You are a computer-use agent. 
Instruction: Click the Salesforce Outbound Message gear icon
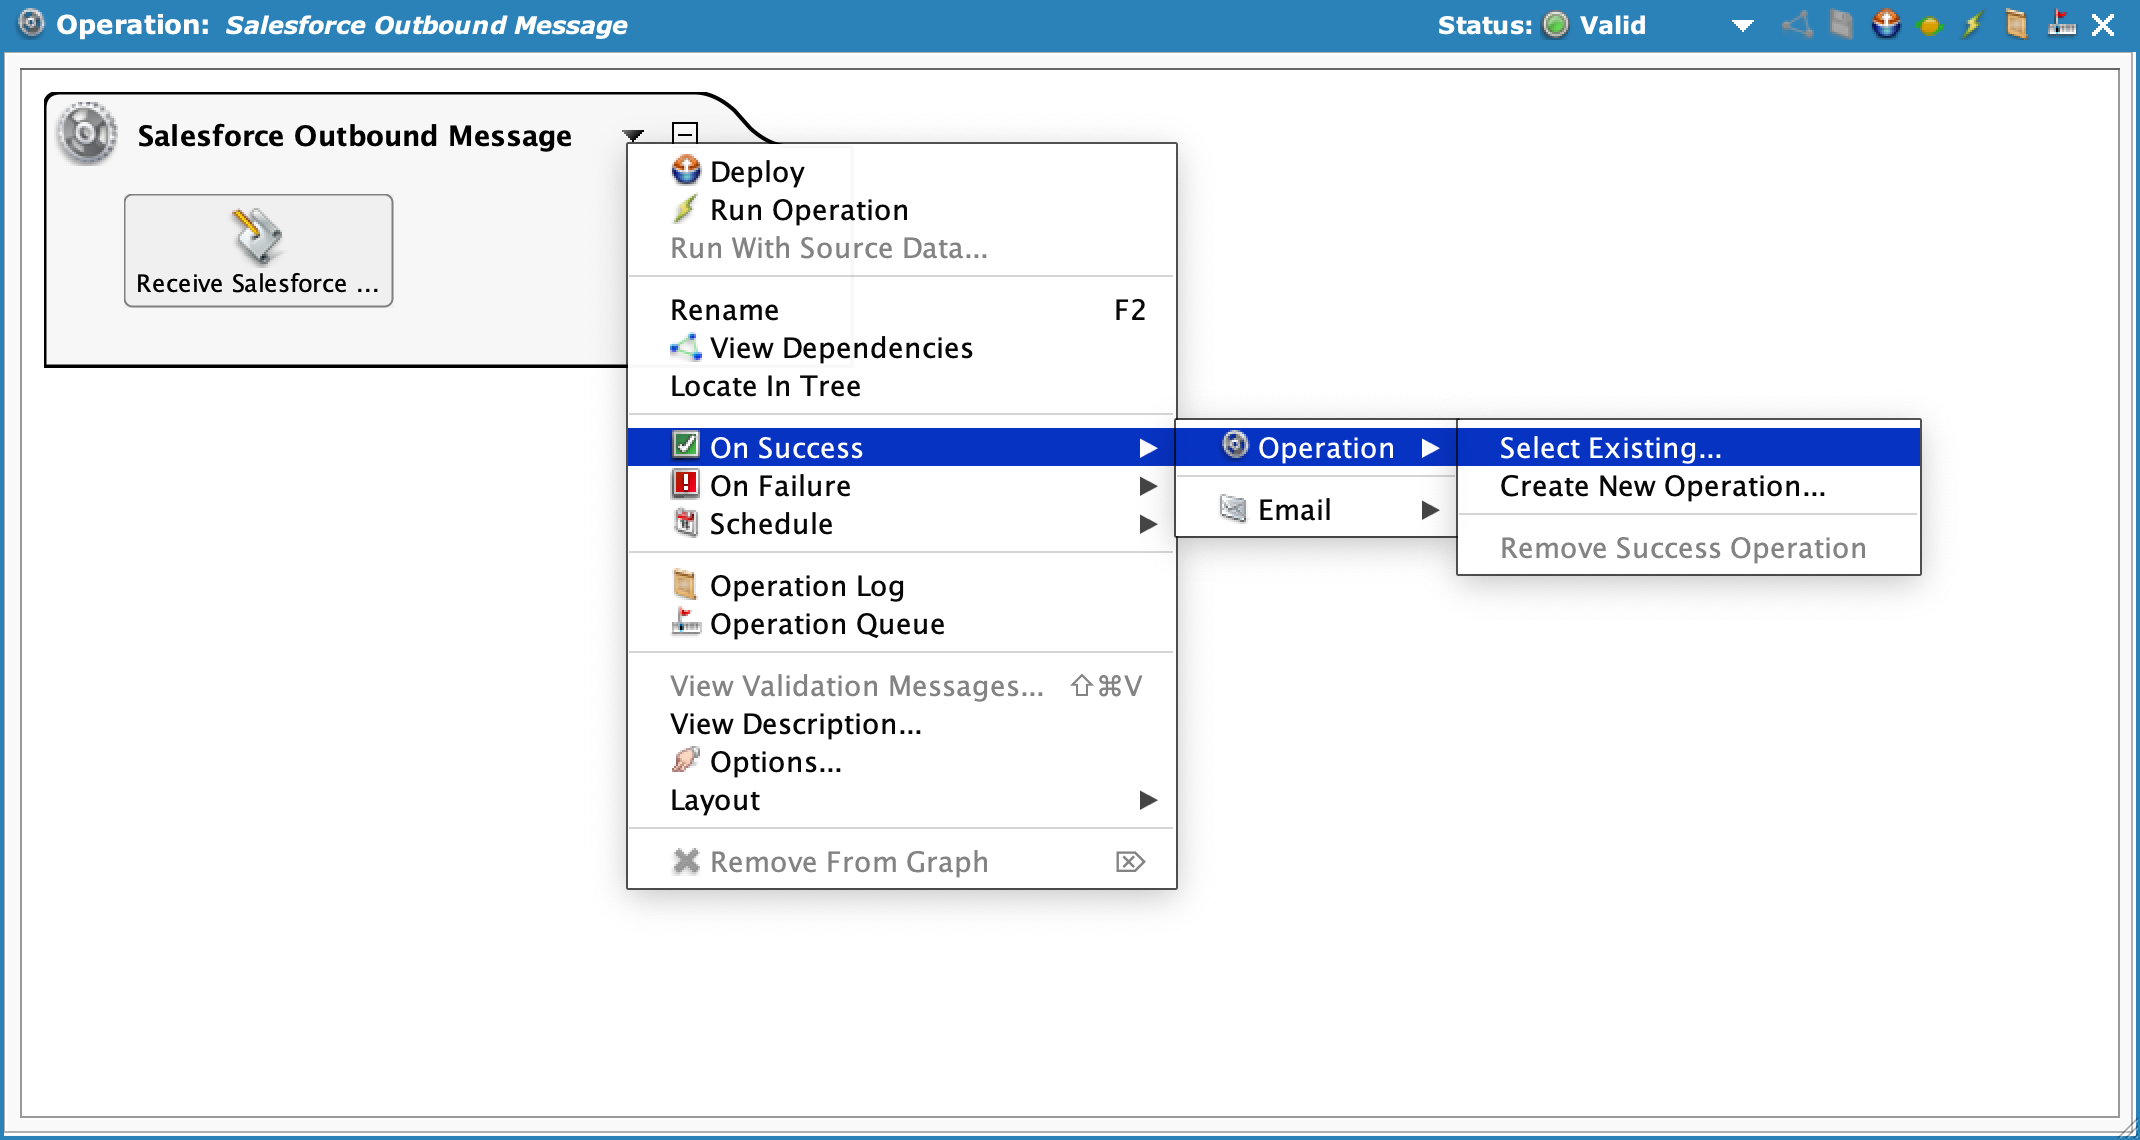click(x=88, y=135)
